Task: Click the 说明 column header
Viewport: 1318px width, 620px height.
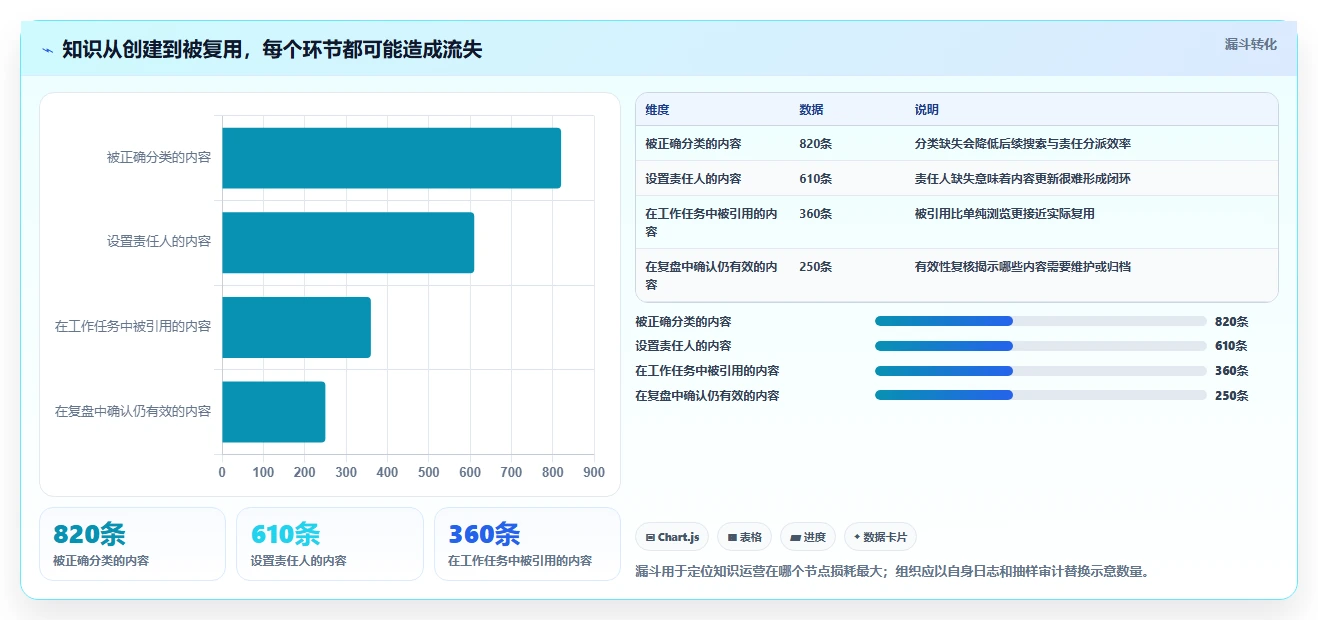Action: pos(927,110)
